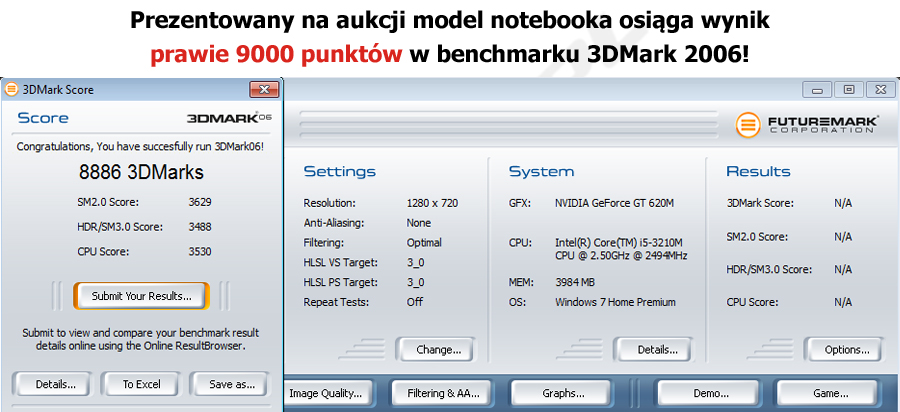
Task: Export the score with To Excel
Action: (x=141, y=383)
